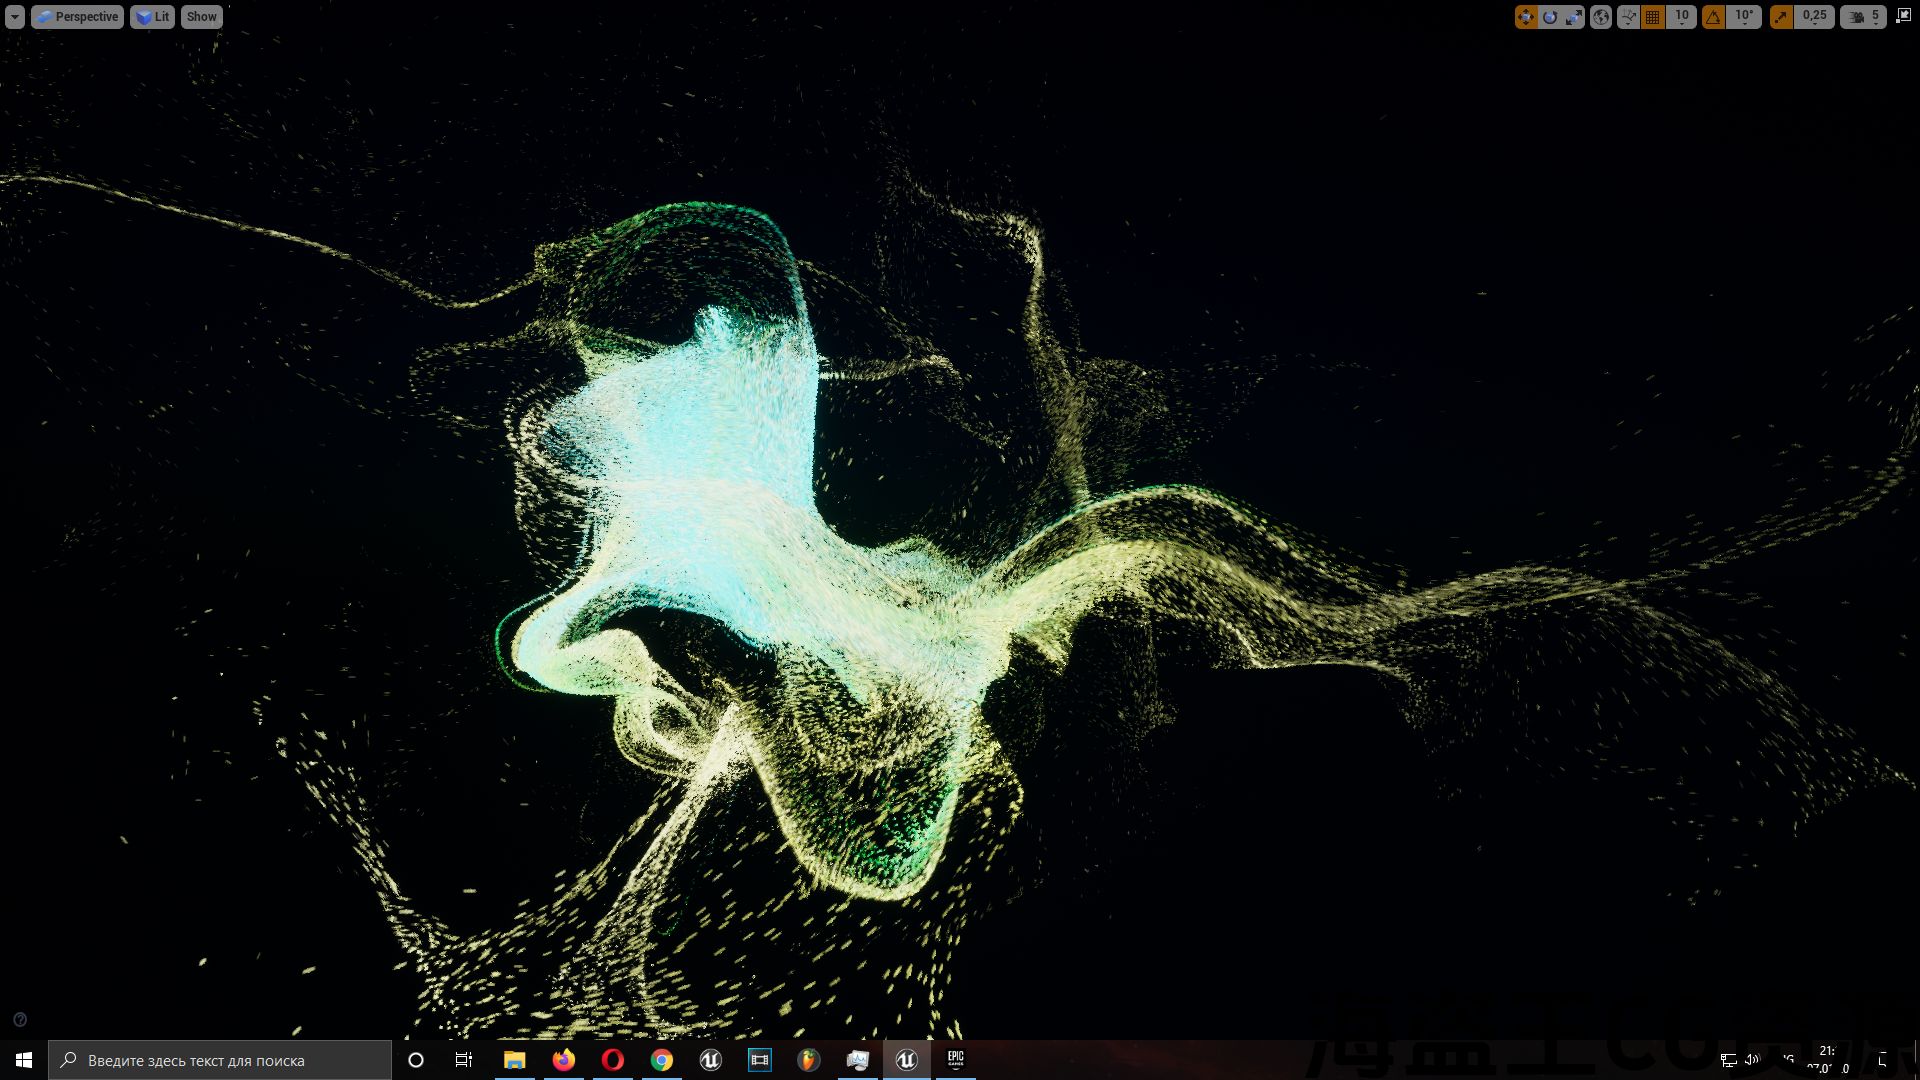Open camera speed setting

pyautogui.click(x=1864, y=17)
